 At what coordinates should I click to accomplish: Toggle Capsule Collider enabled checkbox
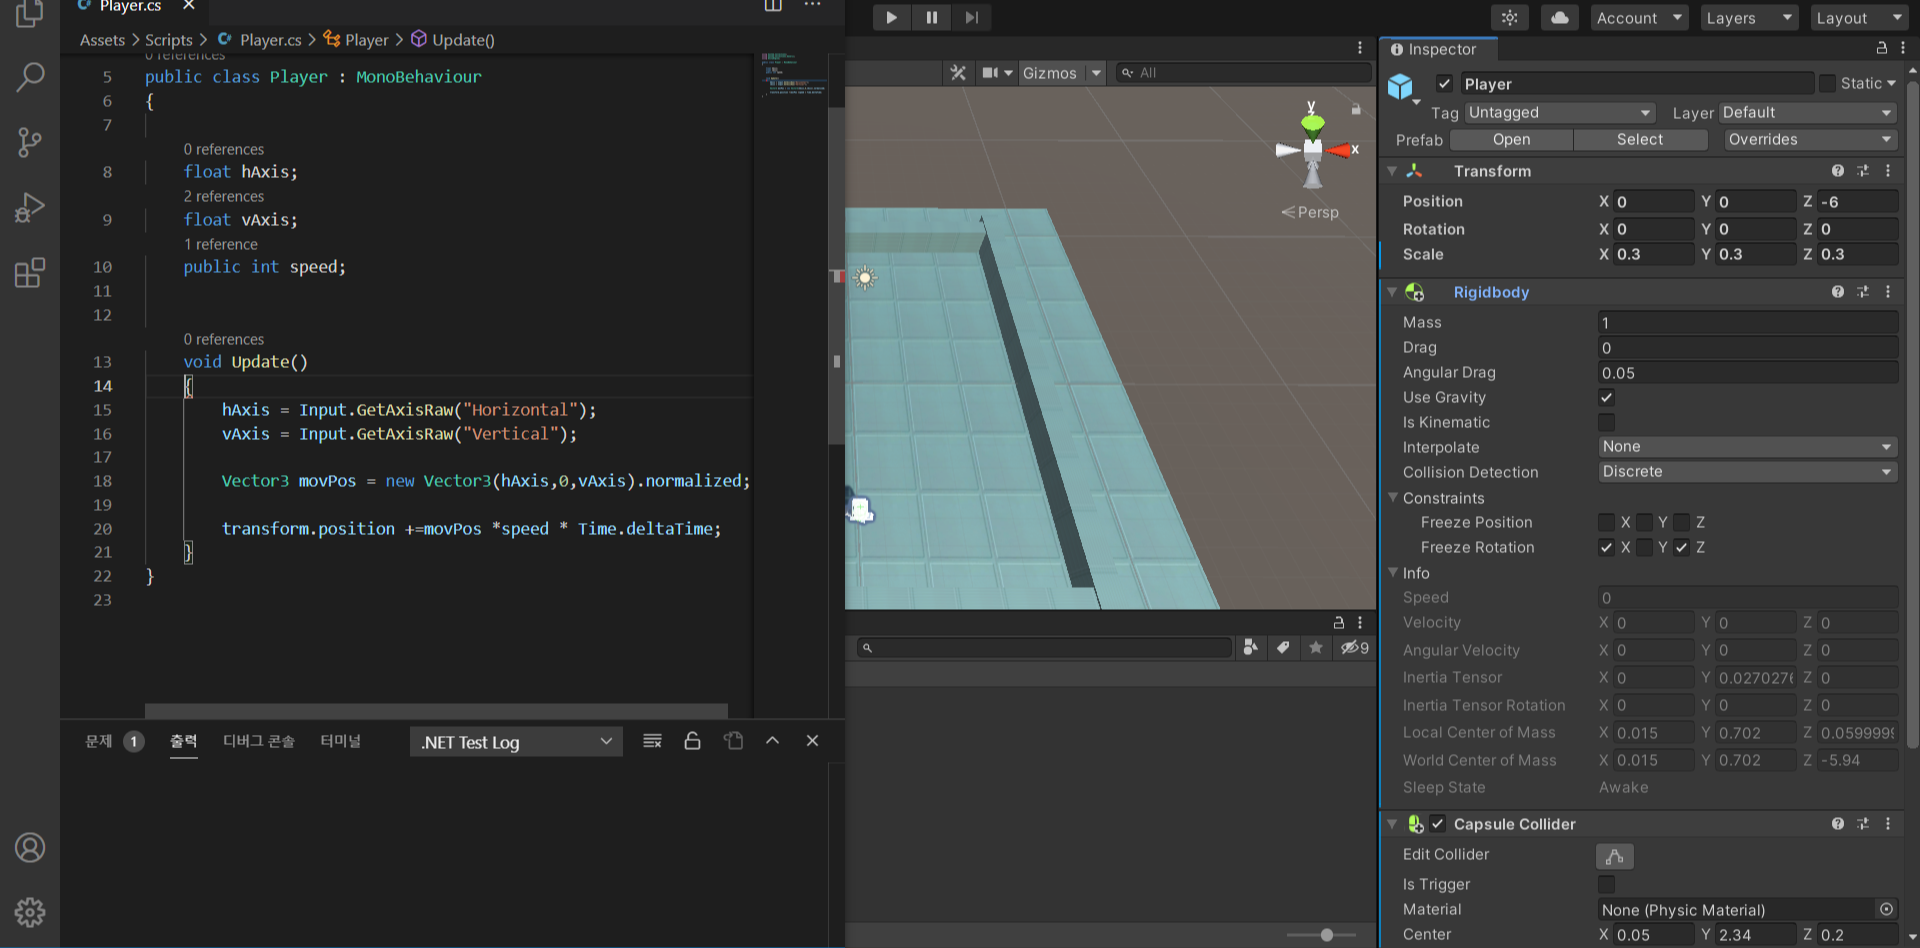click(1437, 824)
